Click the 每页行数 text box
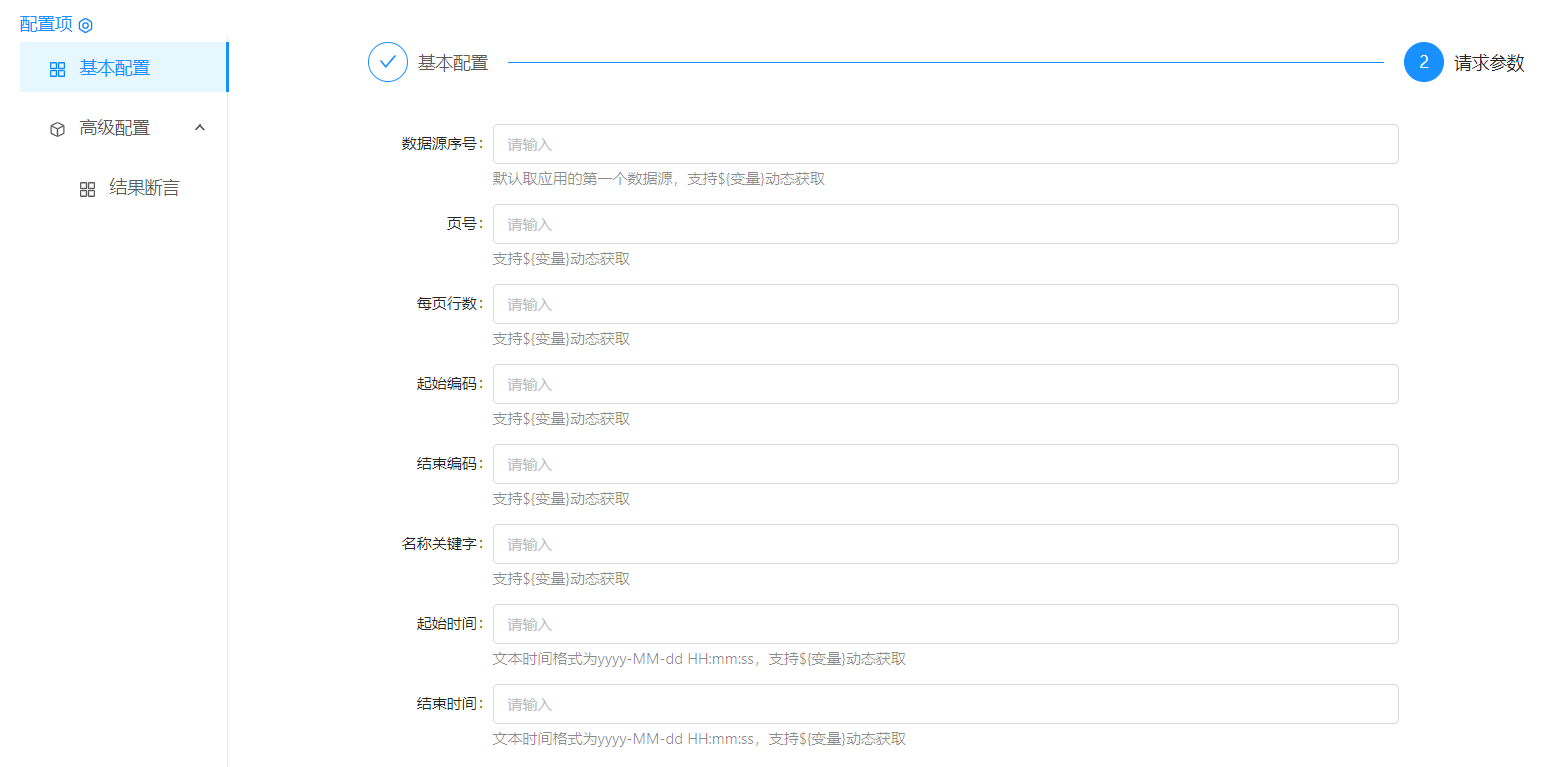The height and width of the screenshot is (767, 1542). click(x=945, y=304)
